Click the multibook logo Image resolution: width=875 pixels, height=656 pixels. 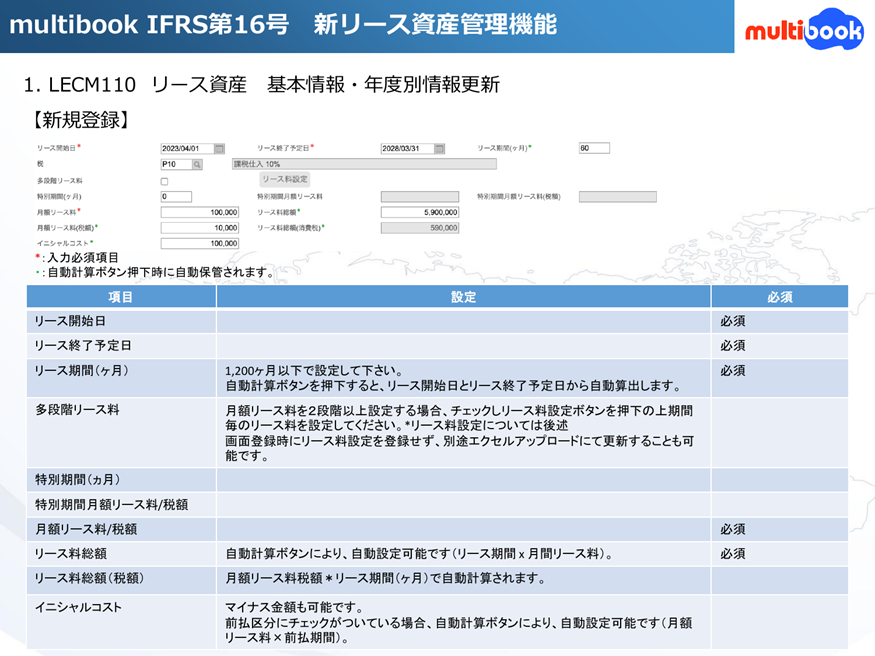pyautogui.click(x=804, y=29)
